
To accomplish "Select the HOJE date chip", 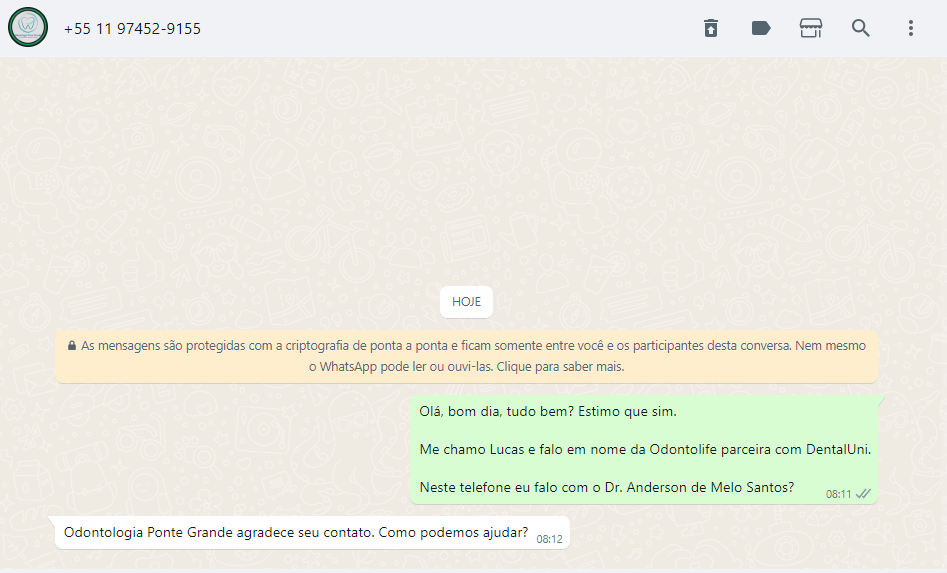I will coord(466,302).
